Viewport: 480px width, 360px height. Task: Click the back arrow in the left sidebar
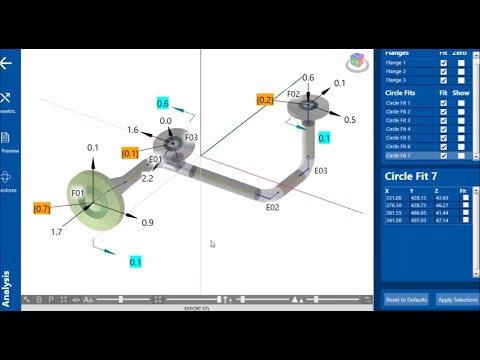click(x=6, y=63)
